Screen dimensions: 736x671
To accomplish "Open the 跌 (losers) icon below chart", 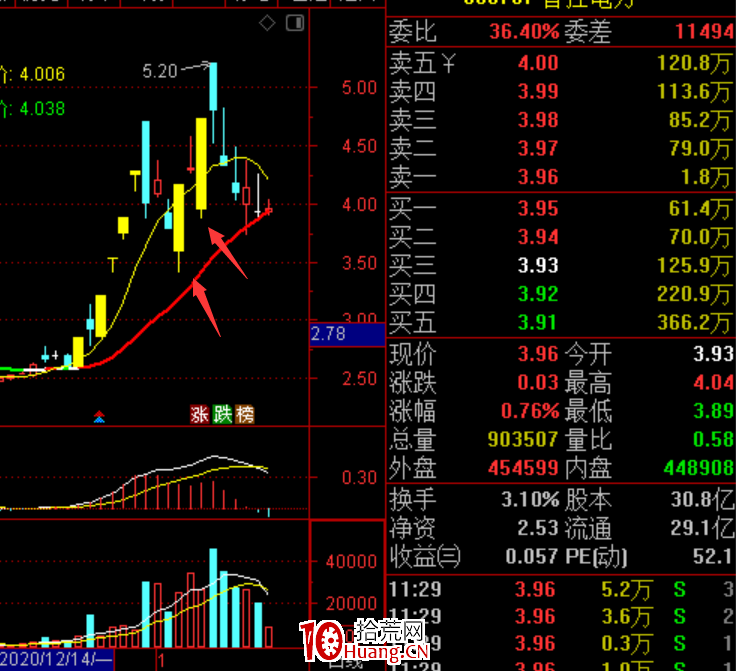I will click(222, 414).
